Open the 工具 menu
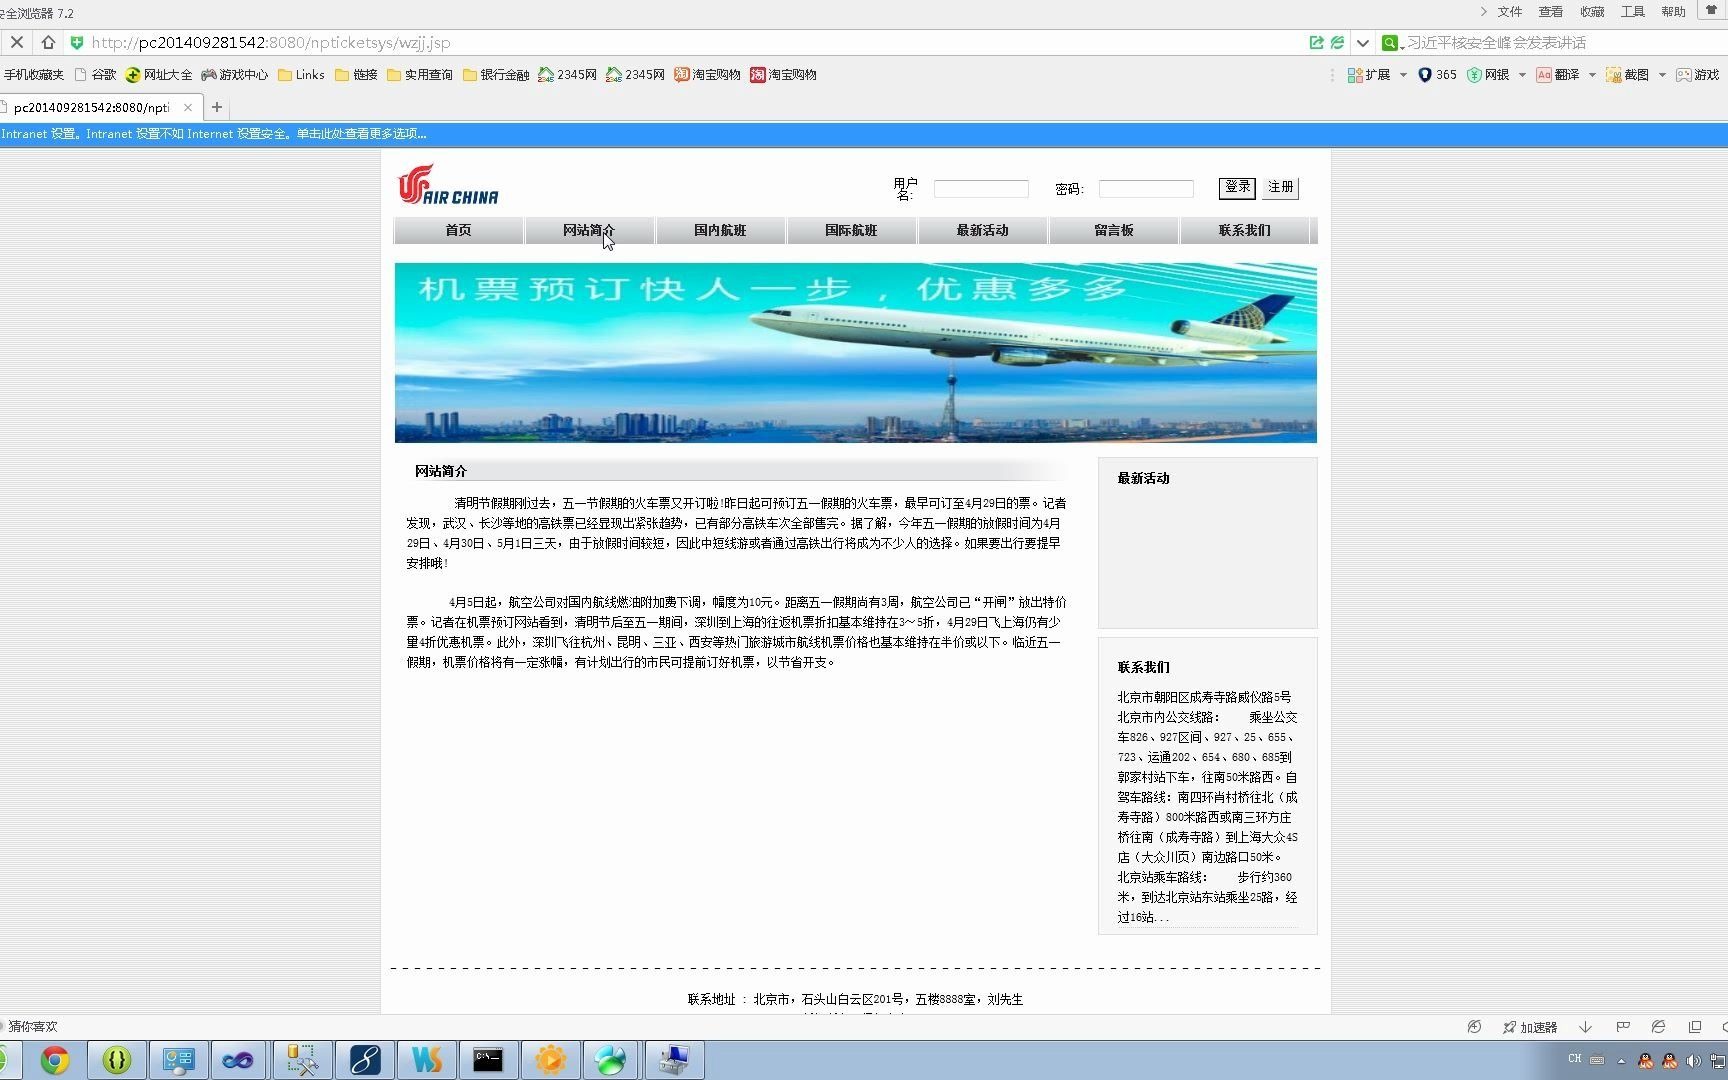1728x1080 pixels. tap(1632, 11)
